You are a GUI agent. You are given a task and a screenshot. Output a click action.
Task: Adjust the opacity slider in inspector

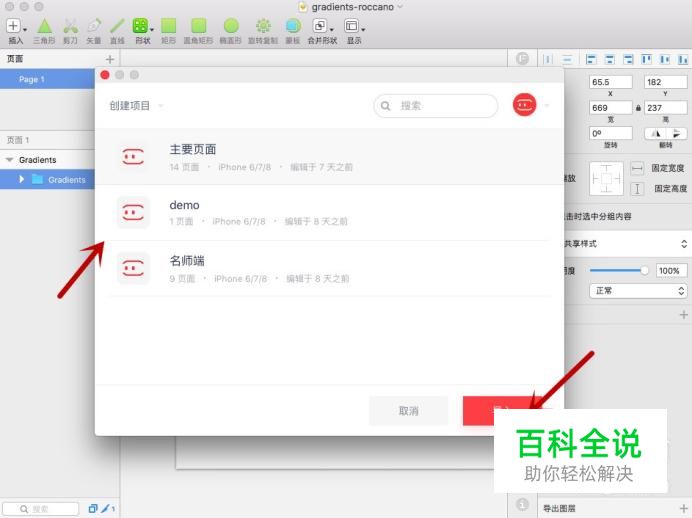(619, 270)
